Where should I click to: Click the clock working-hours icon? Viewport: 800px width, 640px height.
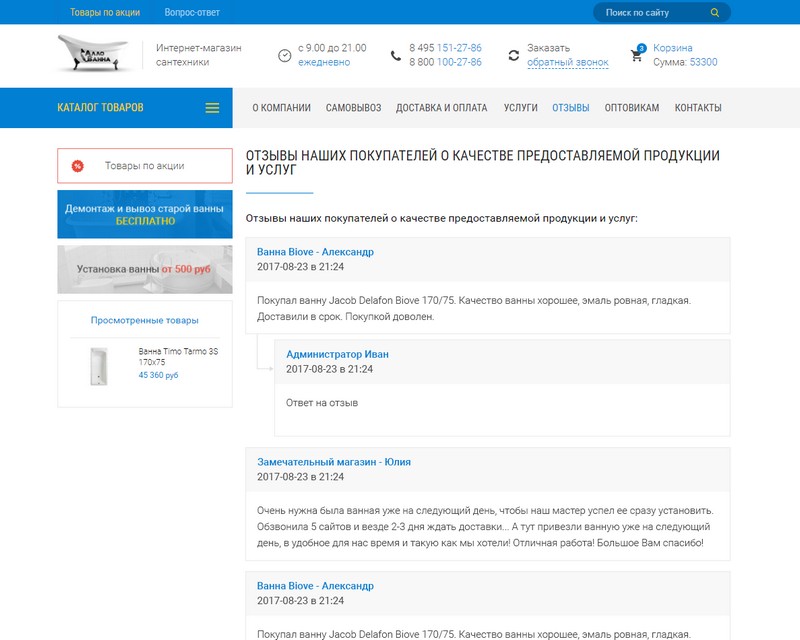pyautogui.click(x=285, y=55)
